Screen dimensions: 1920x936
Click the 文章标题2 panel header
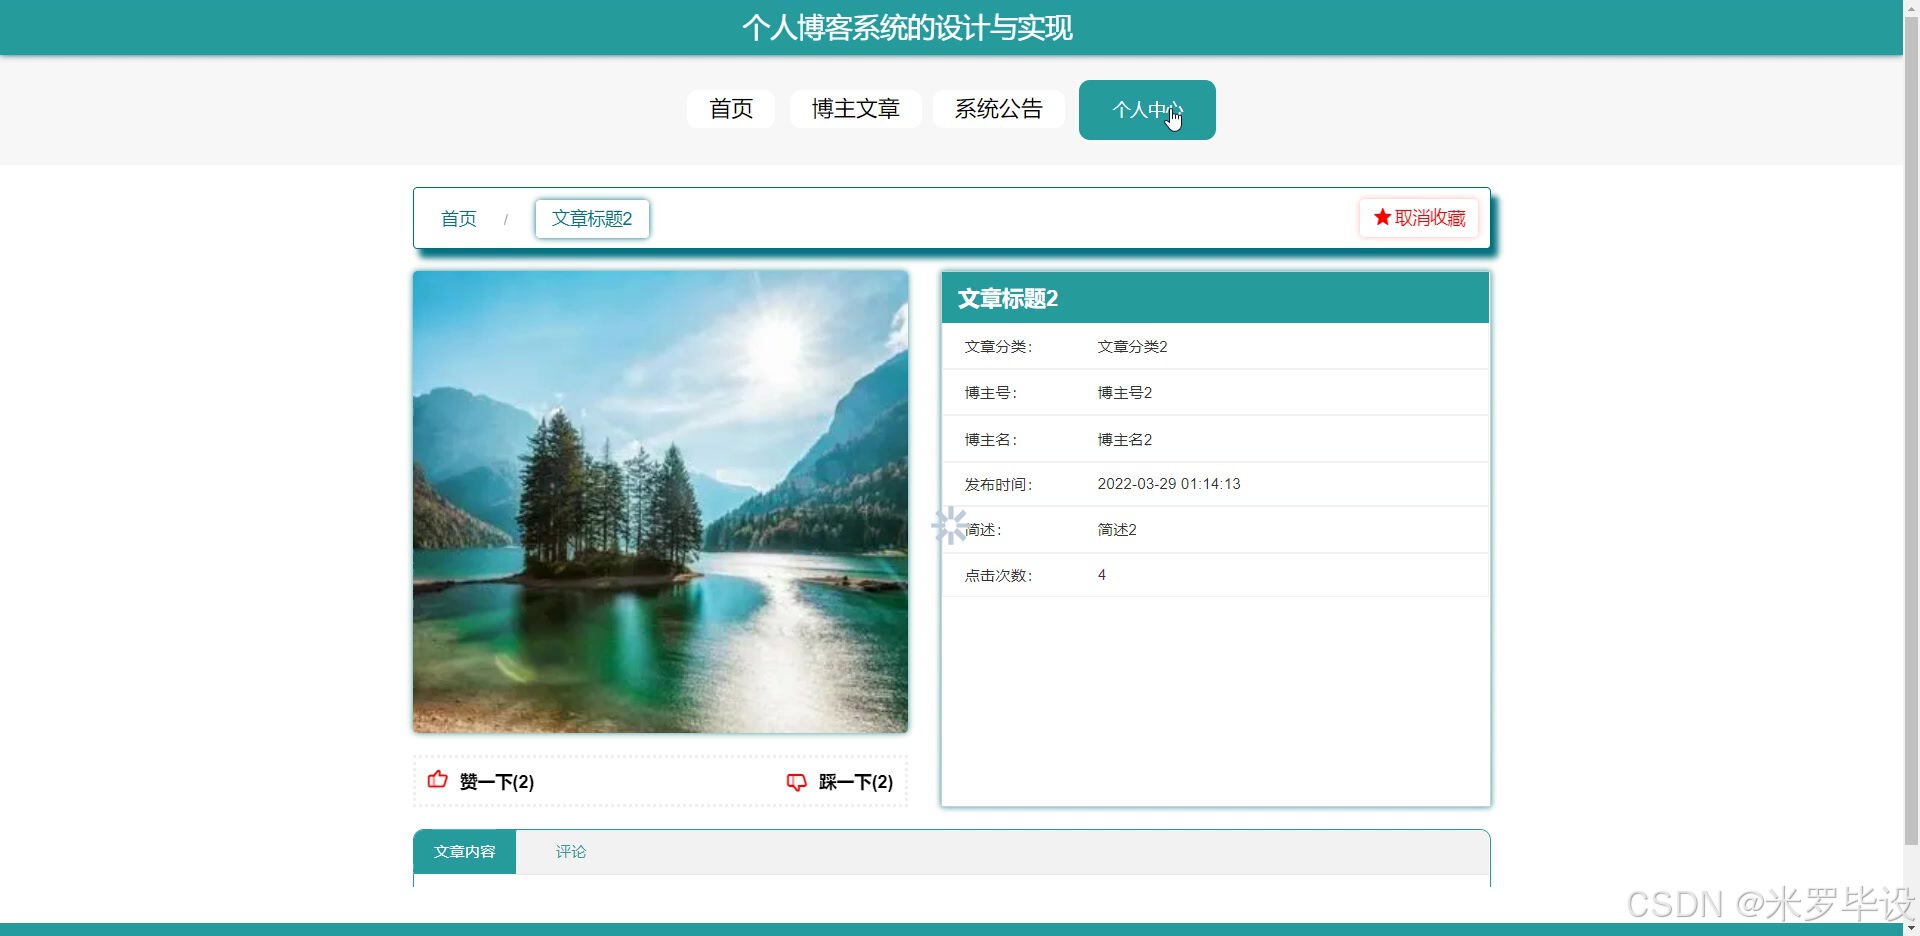[1215, 298]
